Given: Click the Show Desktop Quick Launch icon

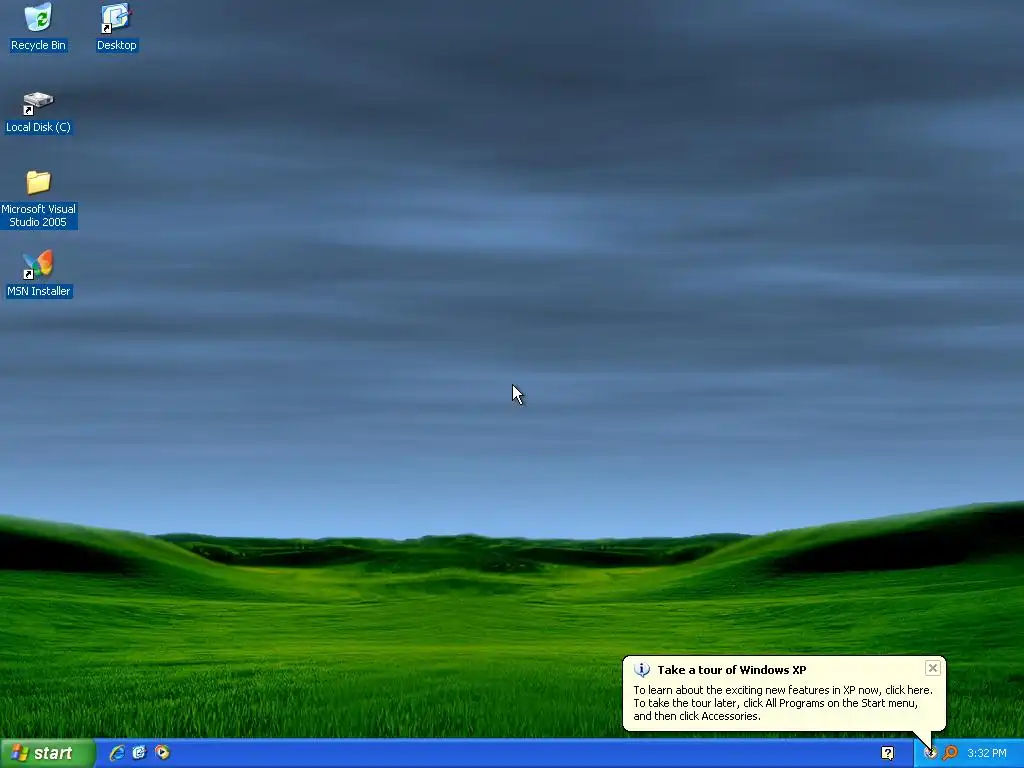Looking at the screenshot, I should (139, 753).
